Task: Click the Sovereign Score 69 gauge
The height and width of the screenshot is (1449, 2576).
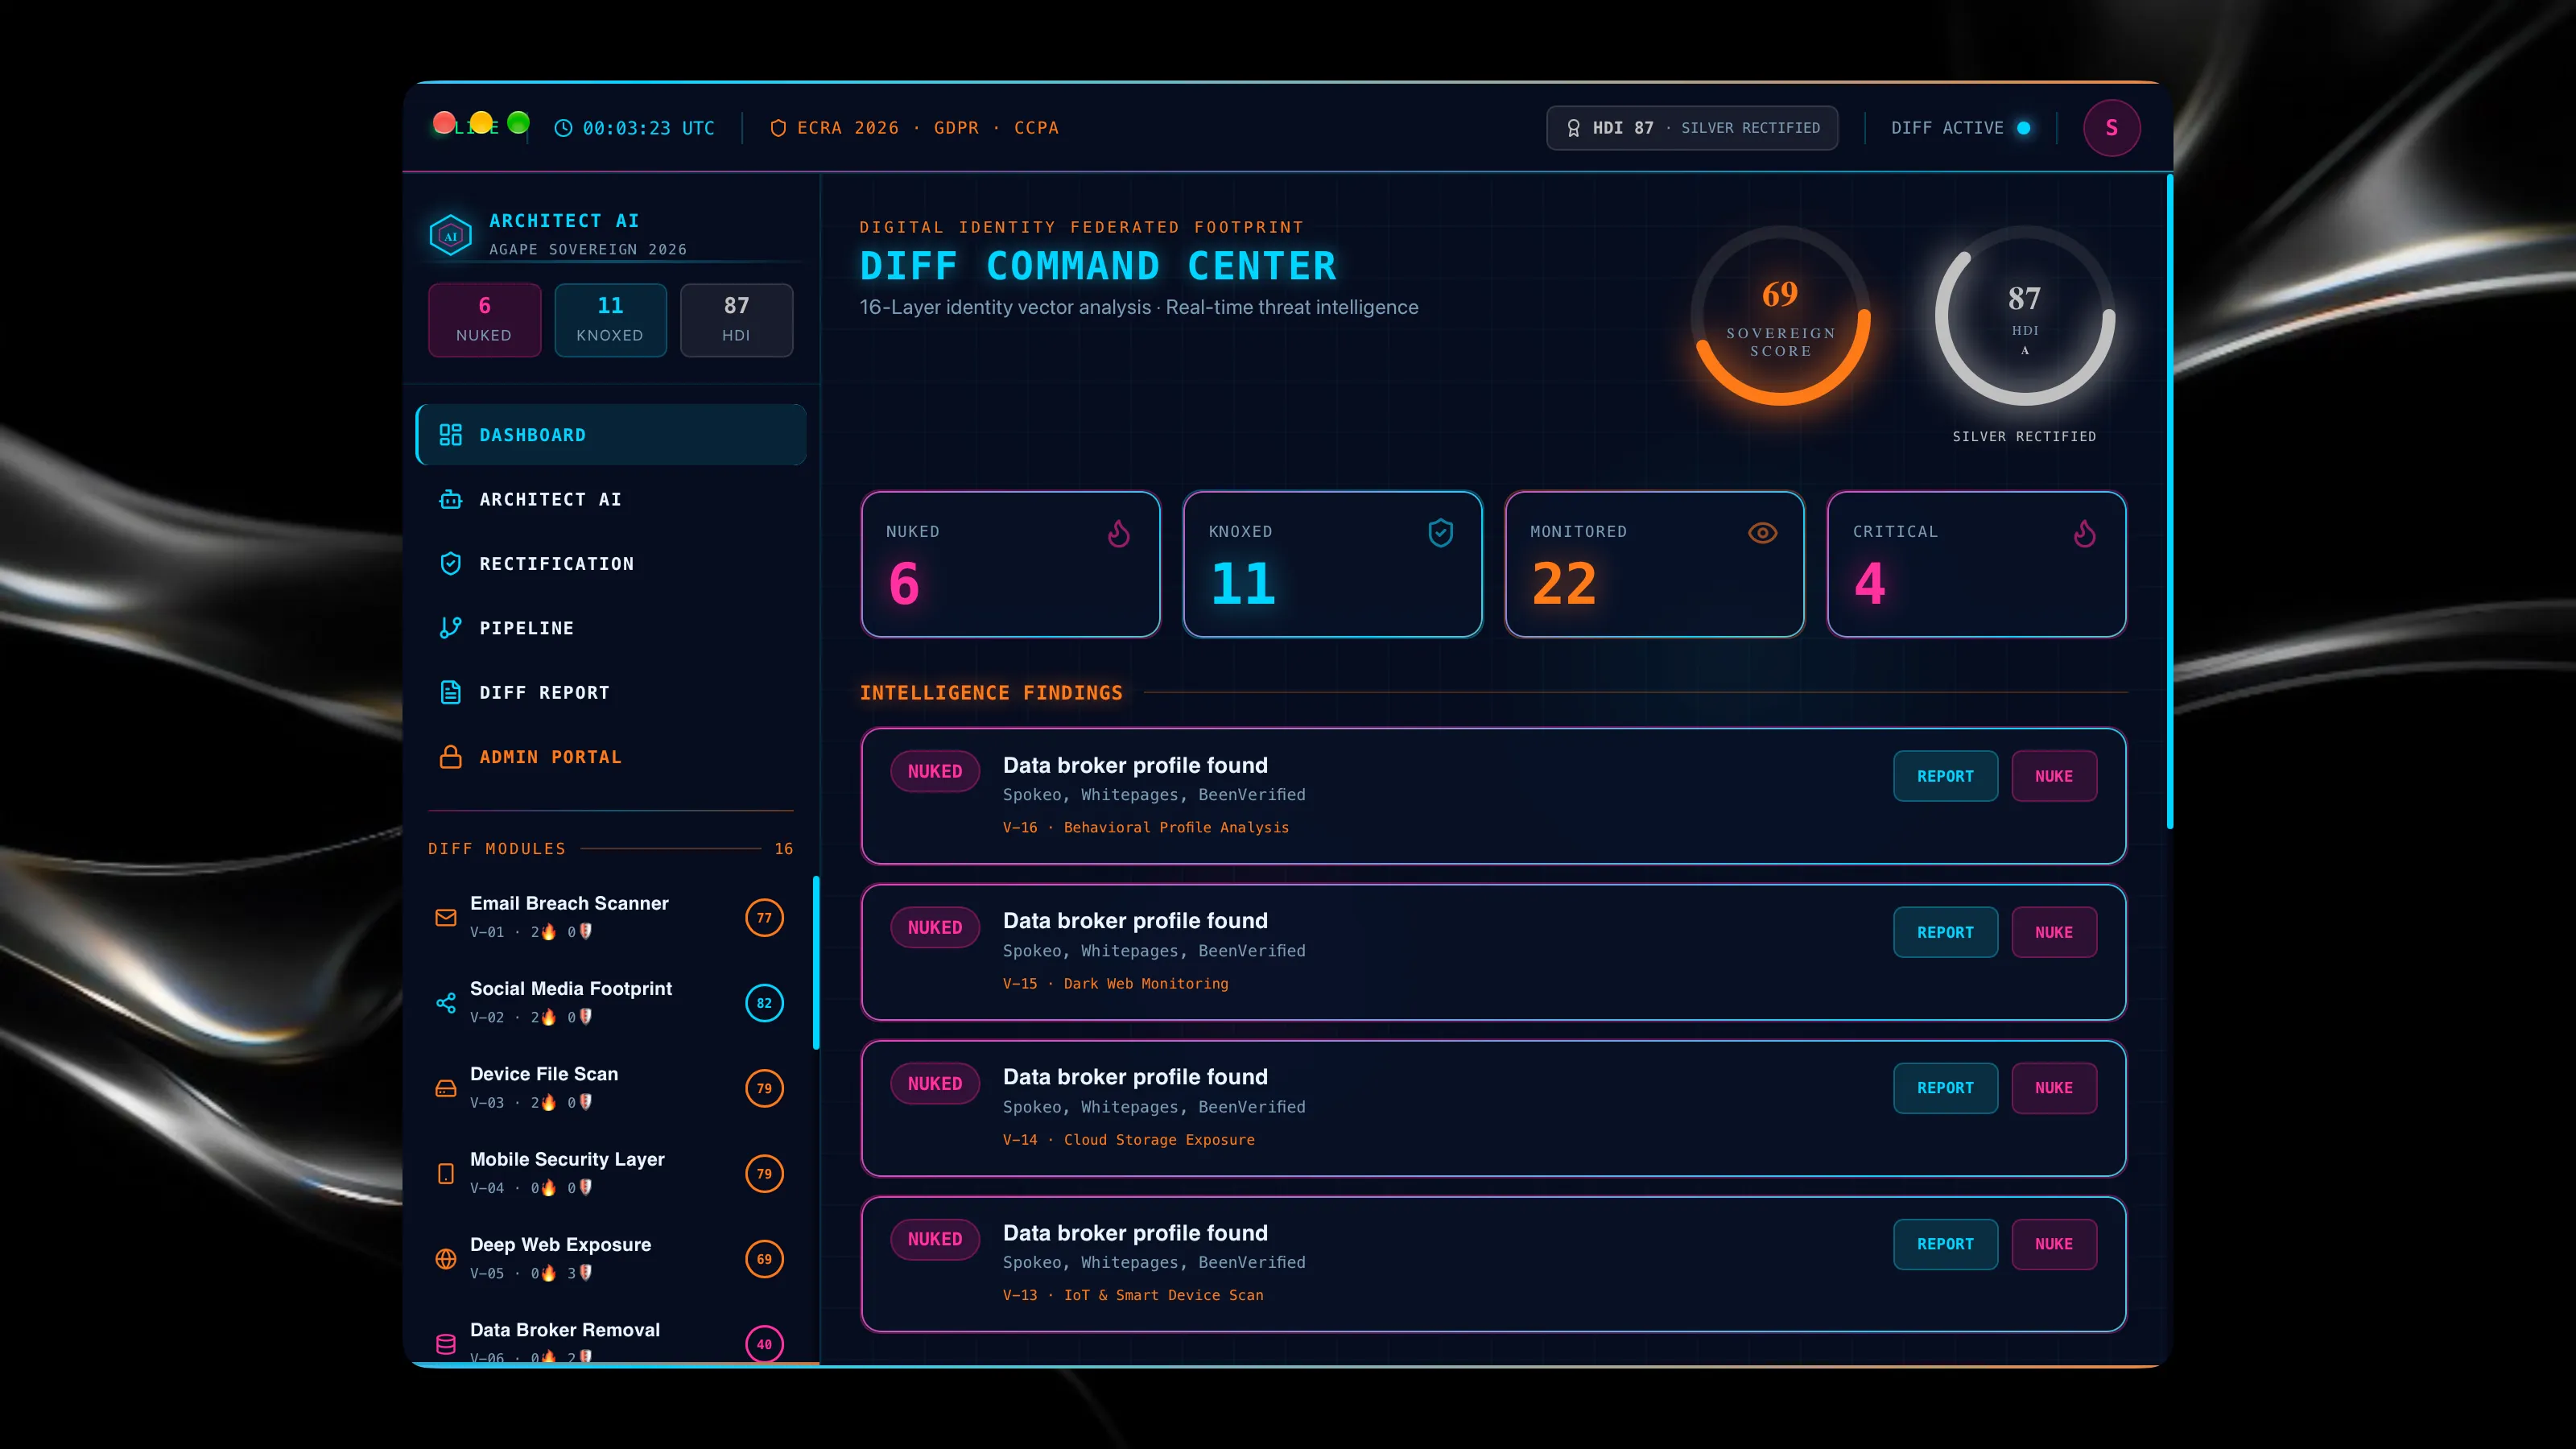Action: 1781,316
